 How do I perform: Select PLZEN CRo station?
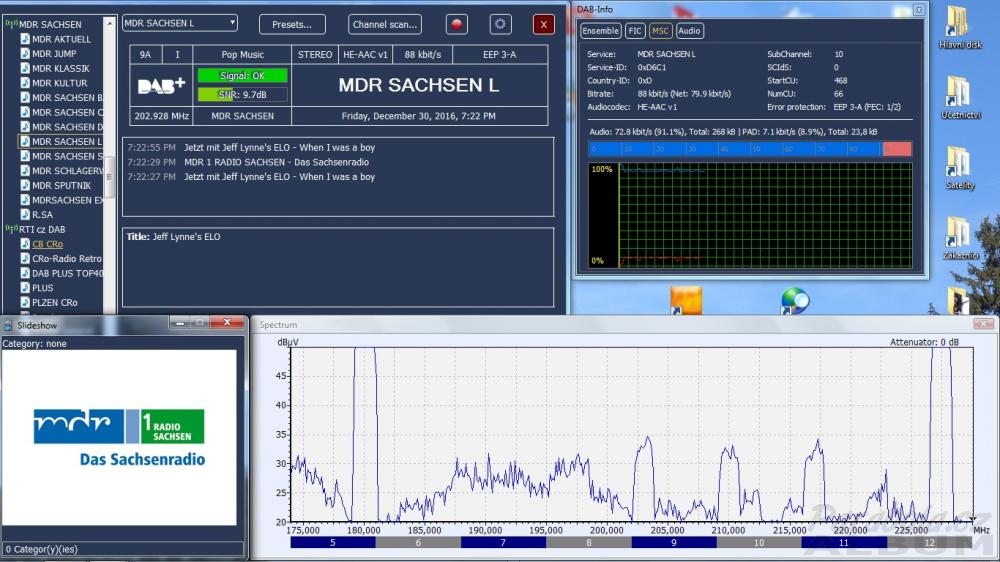click(54, 302)
